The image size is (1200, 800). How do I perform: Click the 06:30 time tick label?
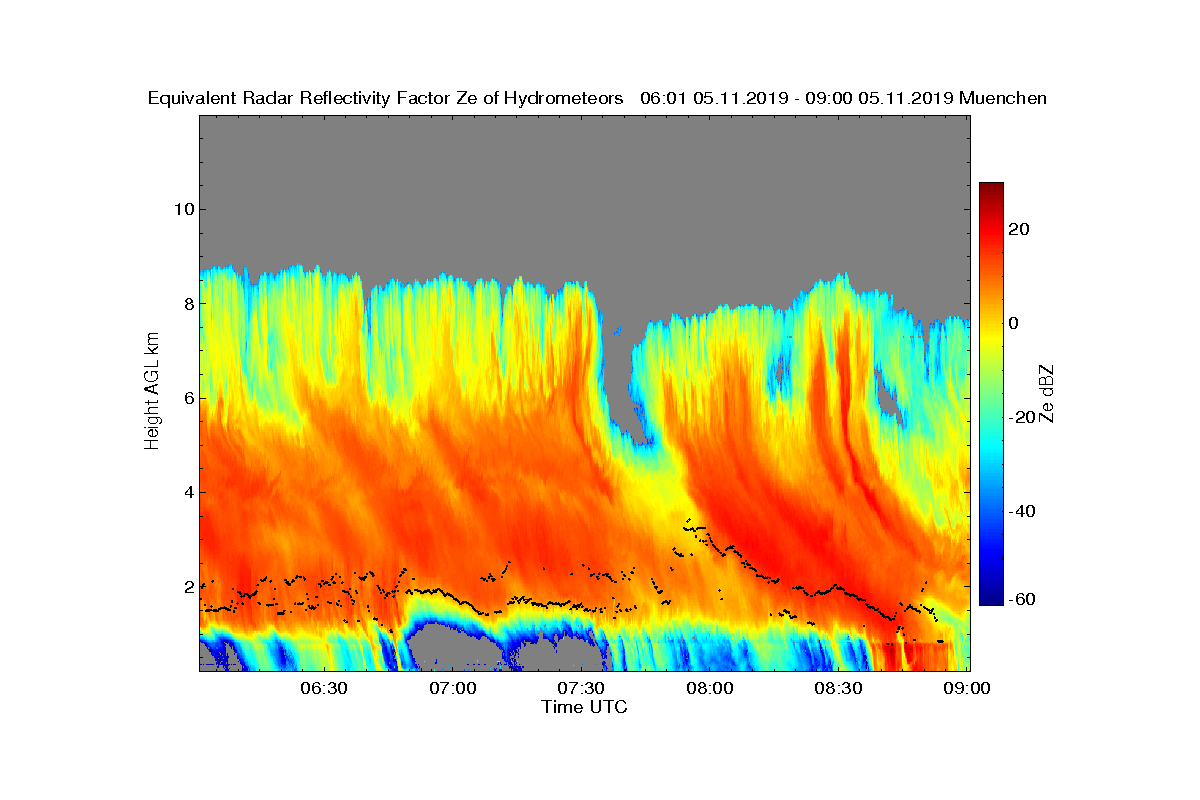click(x=323, y=688)
